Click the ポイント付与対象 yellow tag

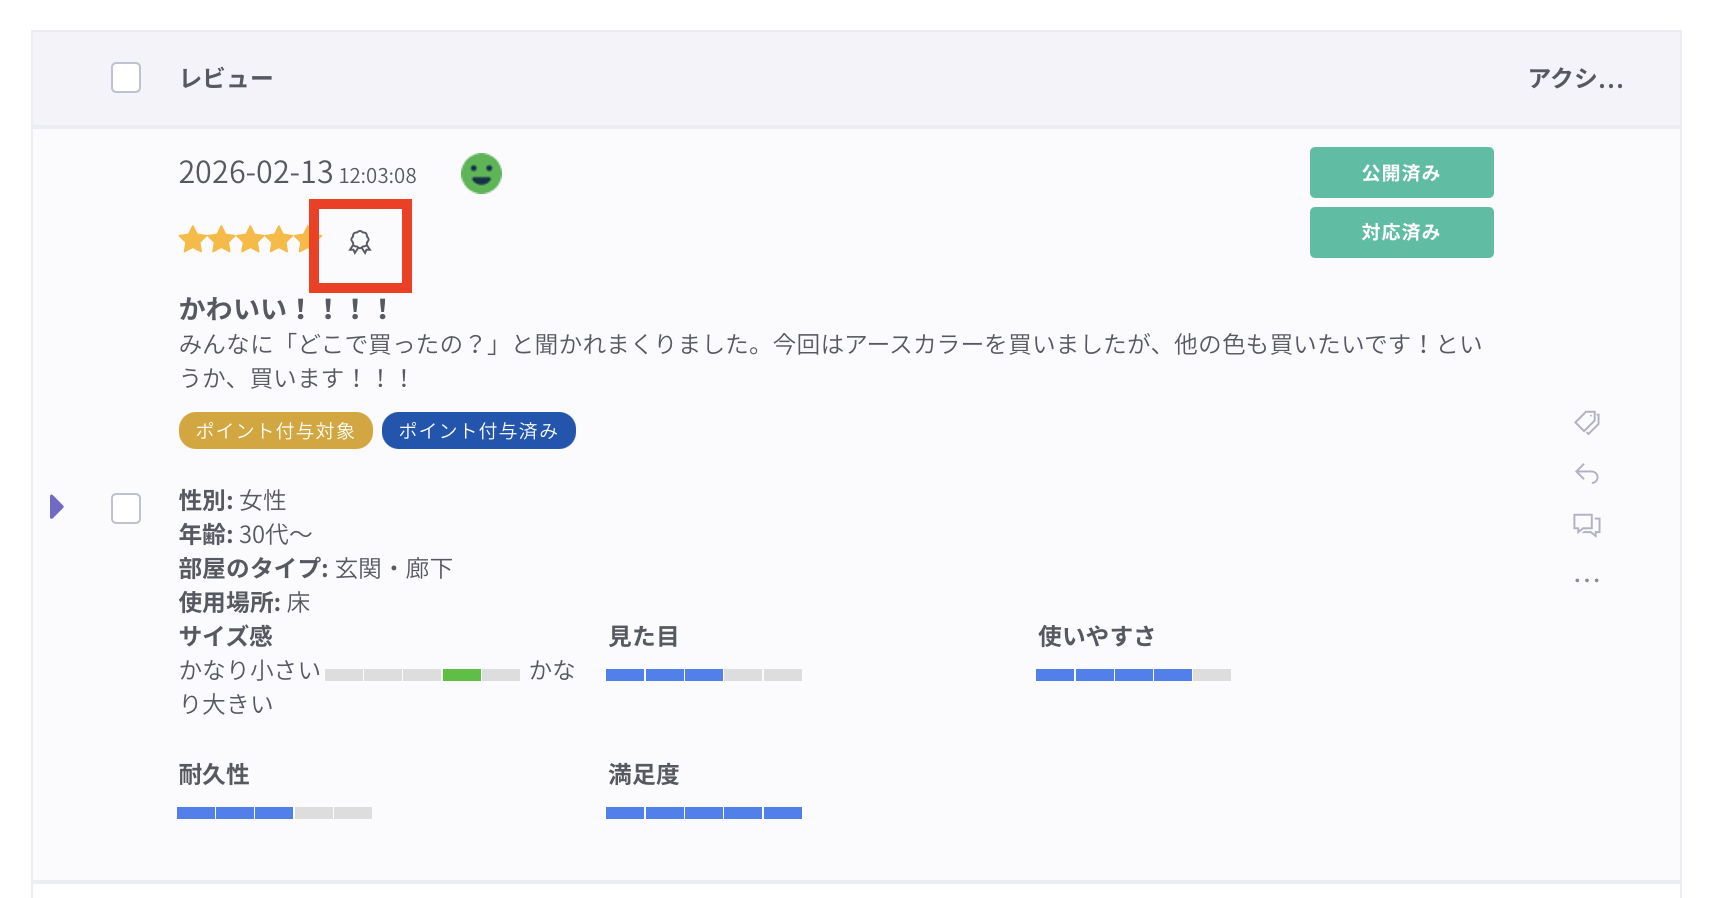276,431
